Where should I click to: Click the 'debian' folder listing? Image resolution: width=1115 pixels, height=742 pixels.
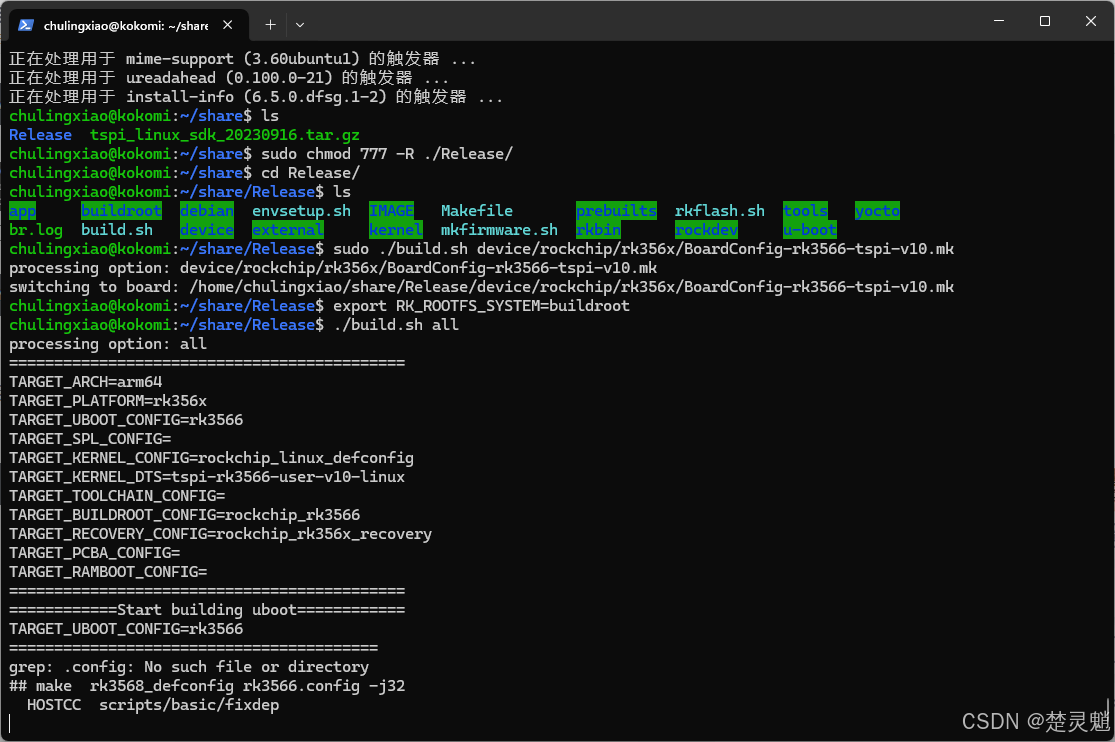(207, 211)
